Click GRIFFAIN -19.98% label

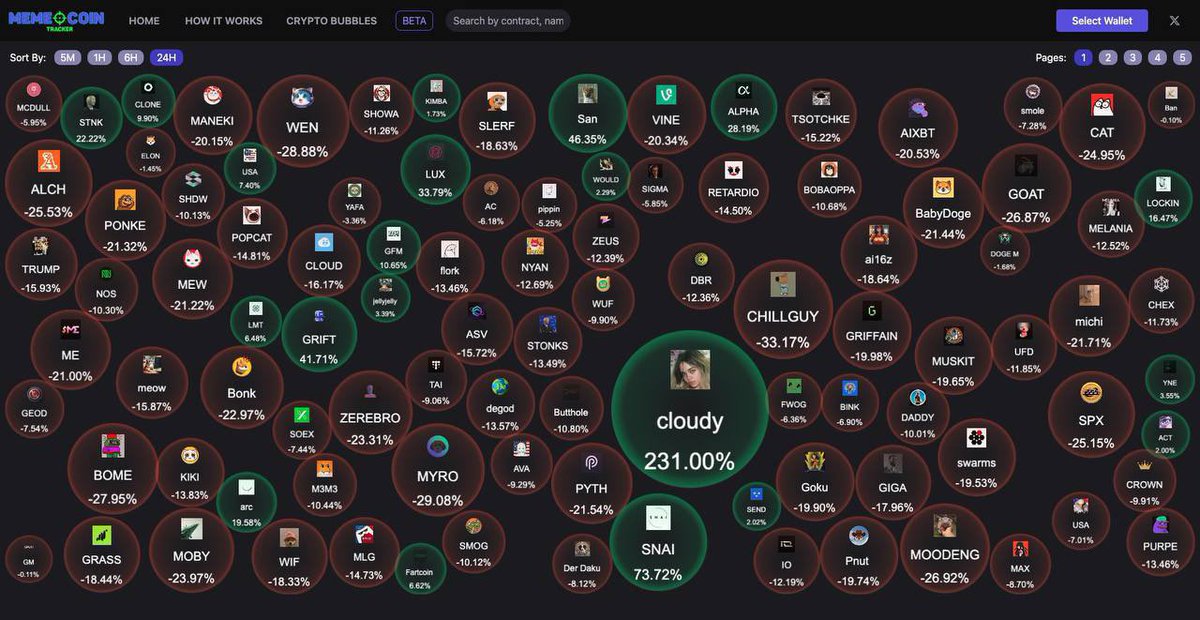[x=872, y=346]
